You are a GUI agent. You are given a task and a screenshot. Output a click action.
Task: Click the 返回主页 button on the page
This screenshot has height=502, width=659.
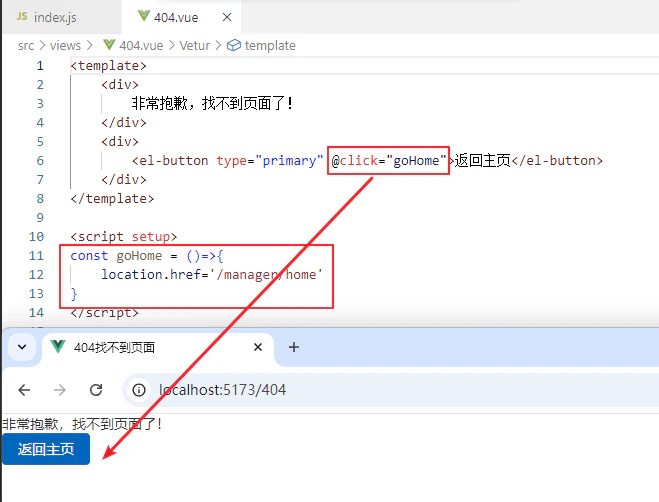pyautogui.click(x=46, y=449)
